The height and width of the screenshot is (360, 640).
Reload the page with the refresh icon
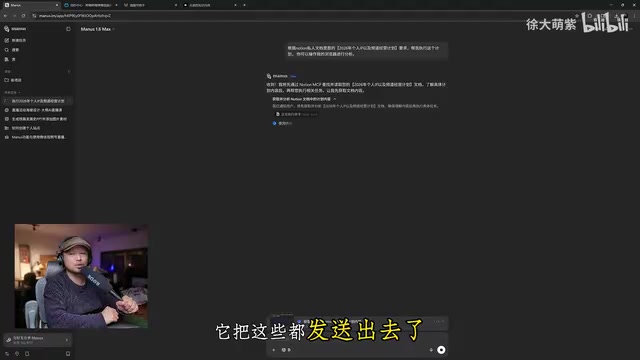pos(23,16)
